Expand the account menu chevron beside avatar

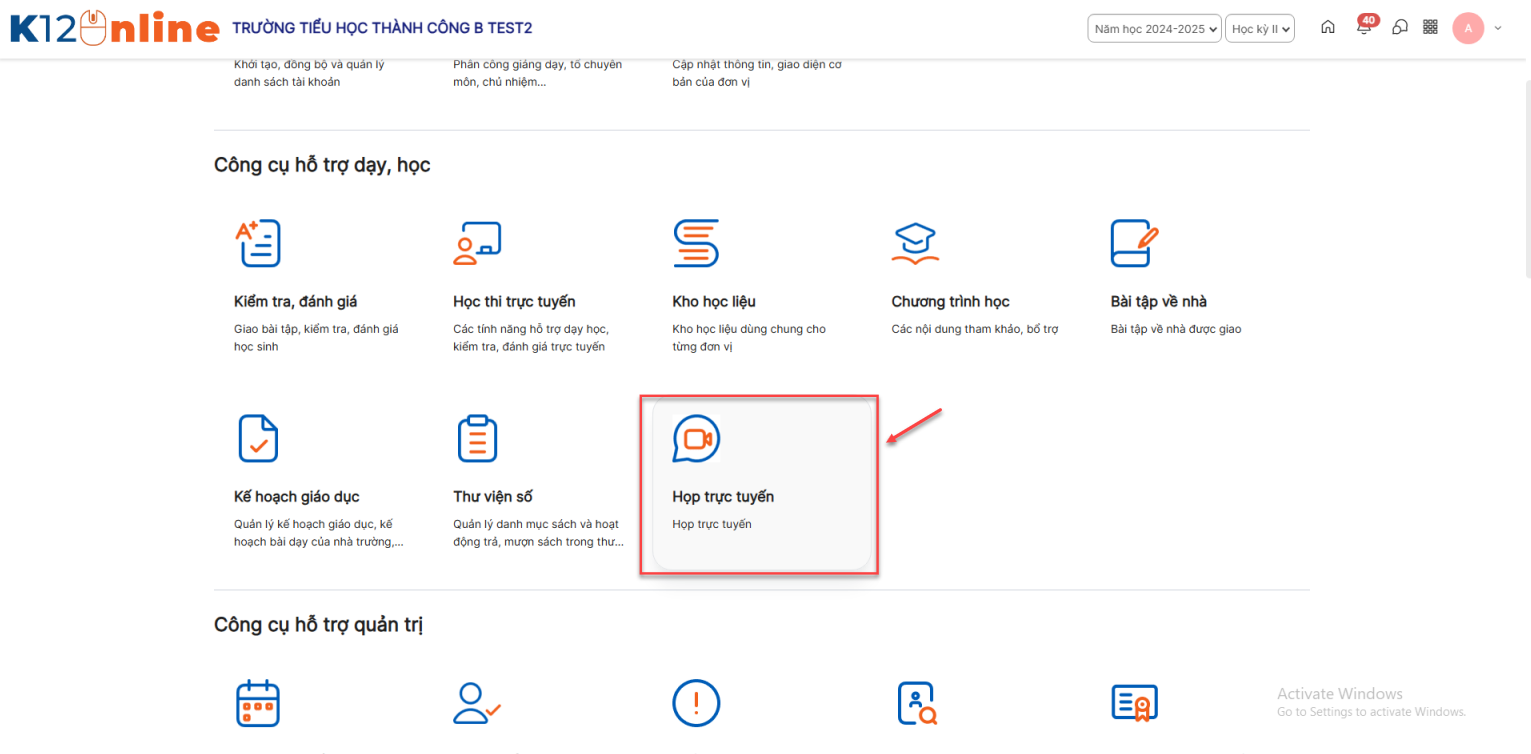point(1497,29)
